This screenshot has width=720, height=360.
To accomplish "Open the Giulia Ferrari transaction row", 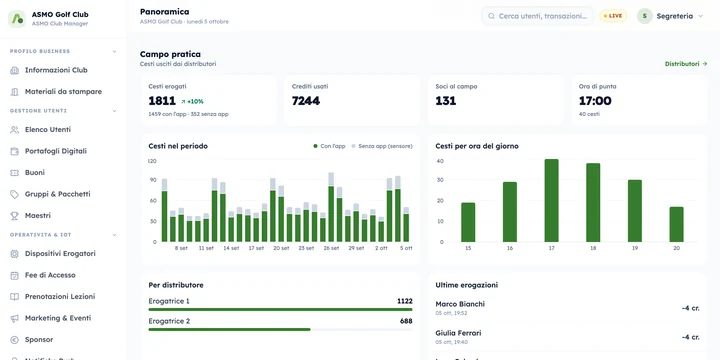I will [567, 337].
